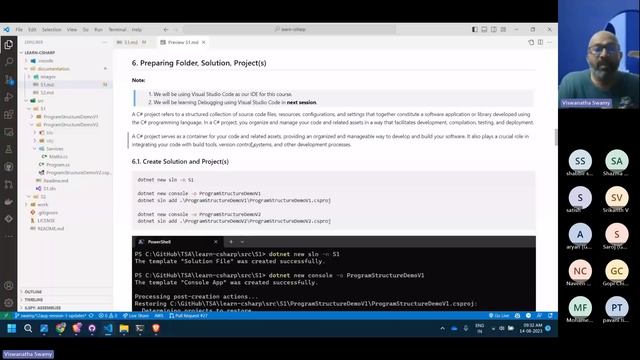640x360 pixels.
Task: Open the Search view in activity bar
Action: [x=9, y=62]
